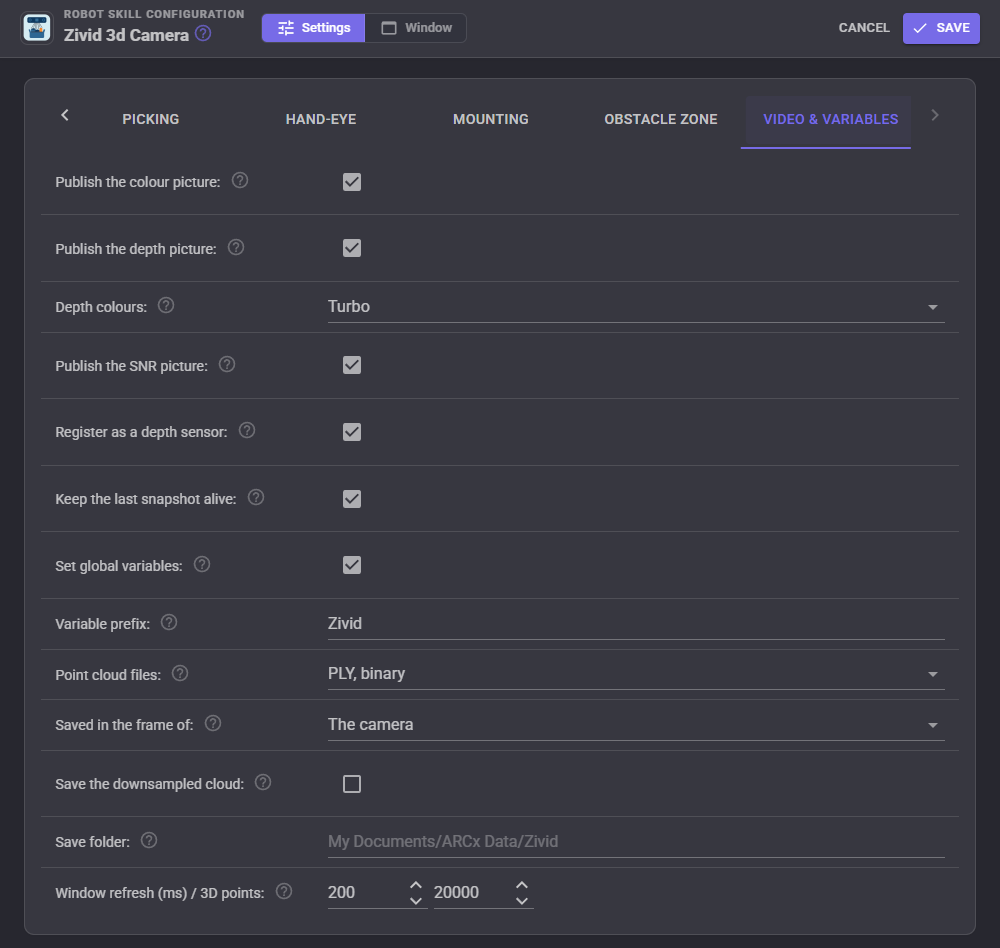Image resolution: width=1000 pixels, height=948 pixels.
Task: Show help for Save folder
Action: click(149, 841)
